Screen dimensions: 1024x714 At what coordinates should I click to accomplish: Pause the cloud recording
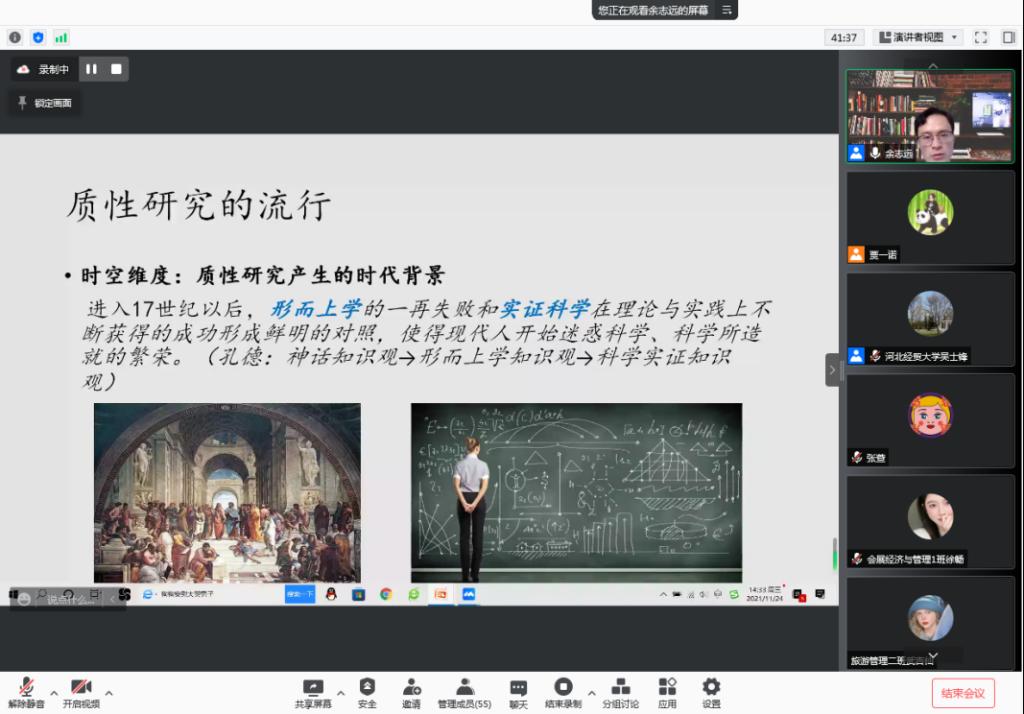point(92,69)
